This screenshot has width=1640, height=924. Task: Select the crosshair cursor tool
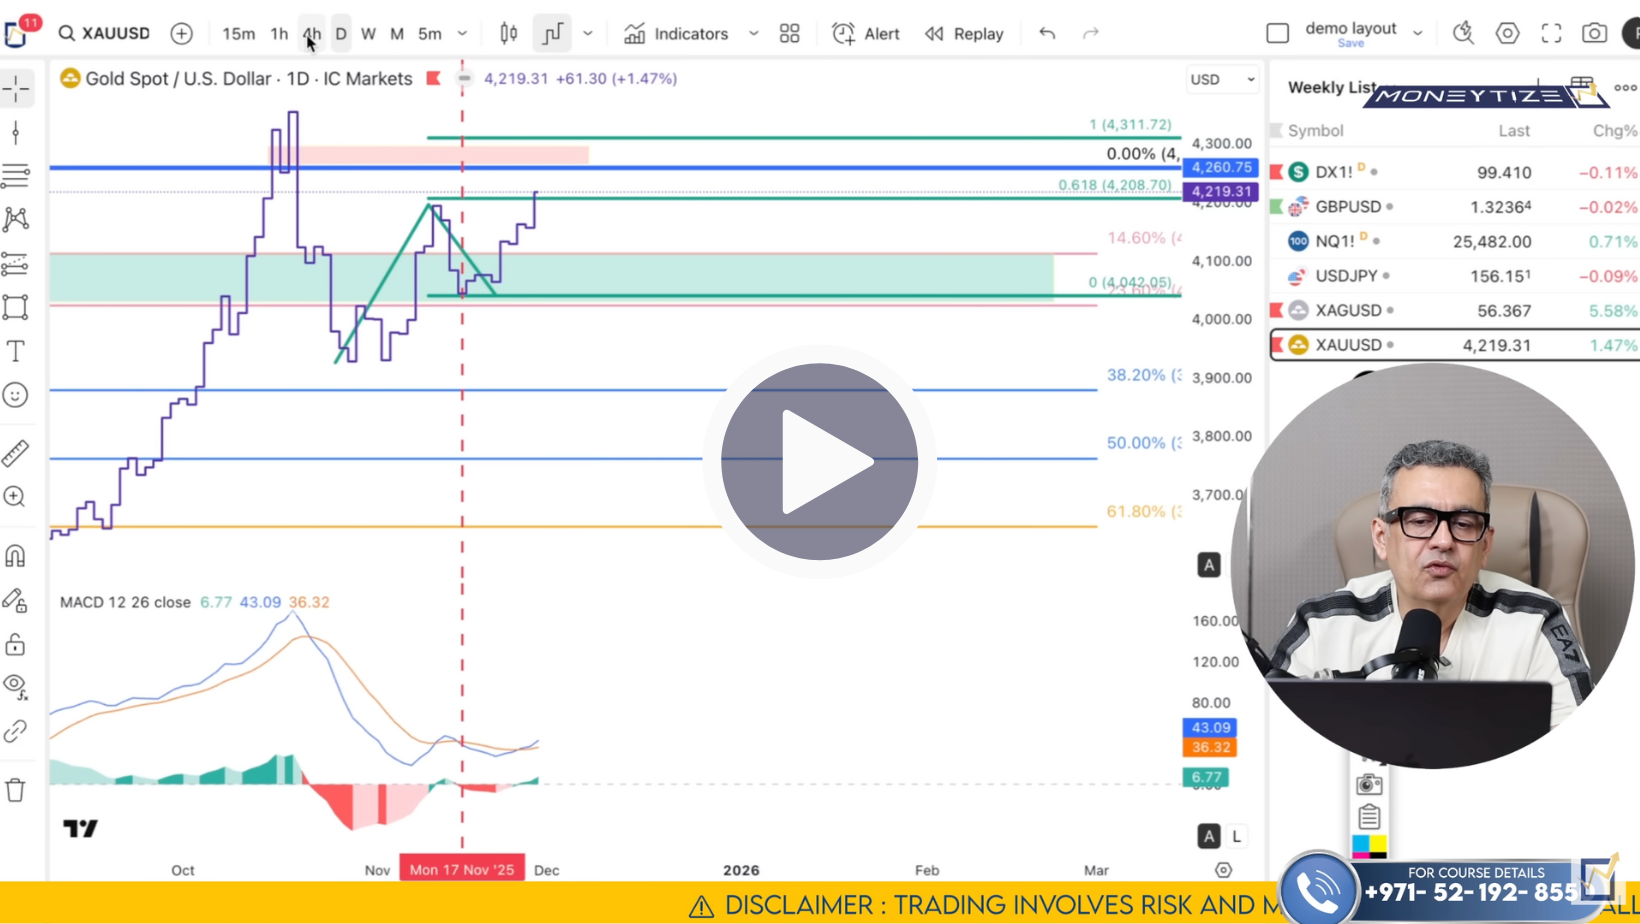pos(16,88)
